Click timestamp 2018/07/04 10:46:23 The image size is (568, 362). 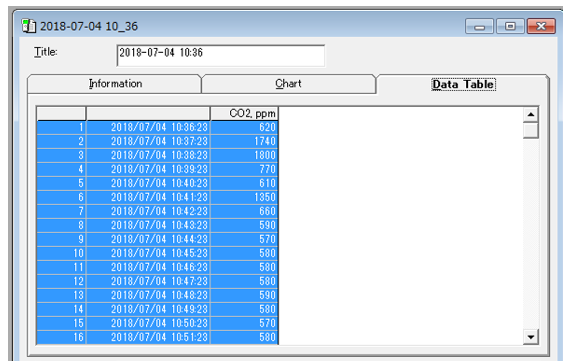click(148, 267)
